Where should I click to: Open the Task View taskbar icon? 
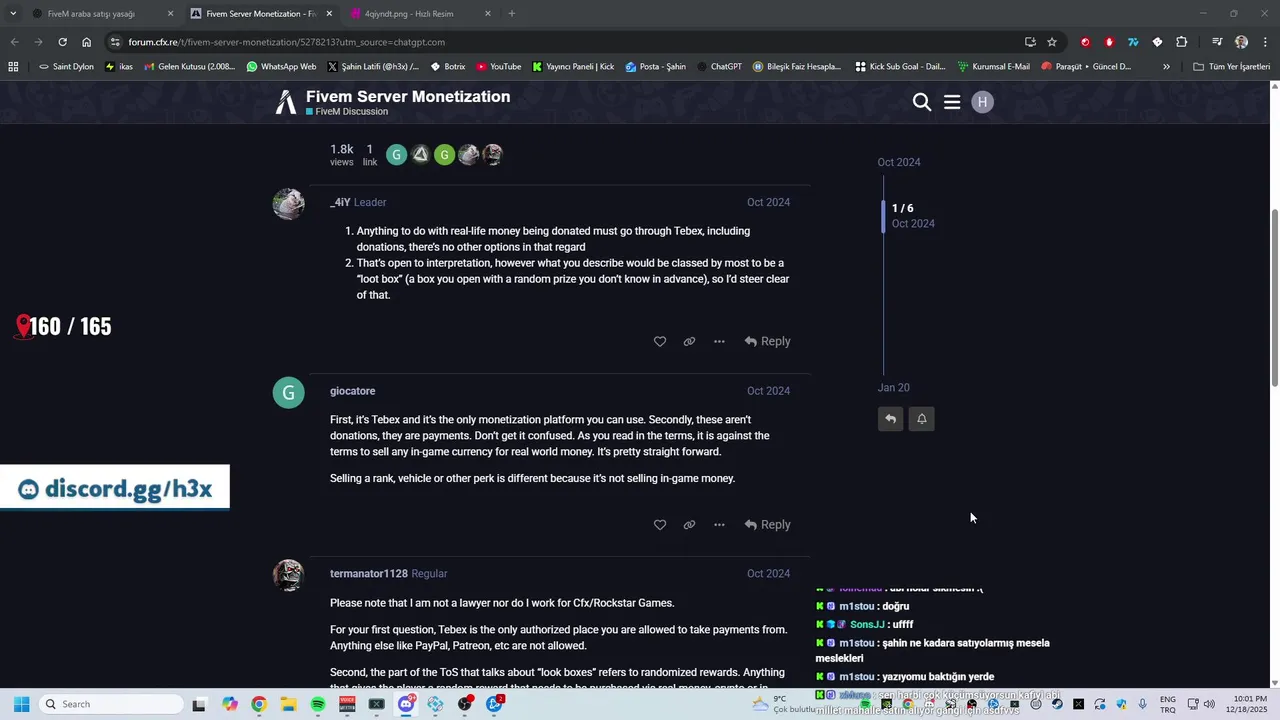(199, 704)
